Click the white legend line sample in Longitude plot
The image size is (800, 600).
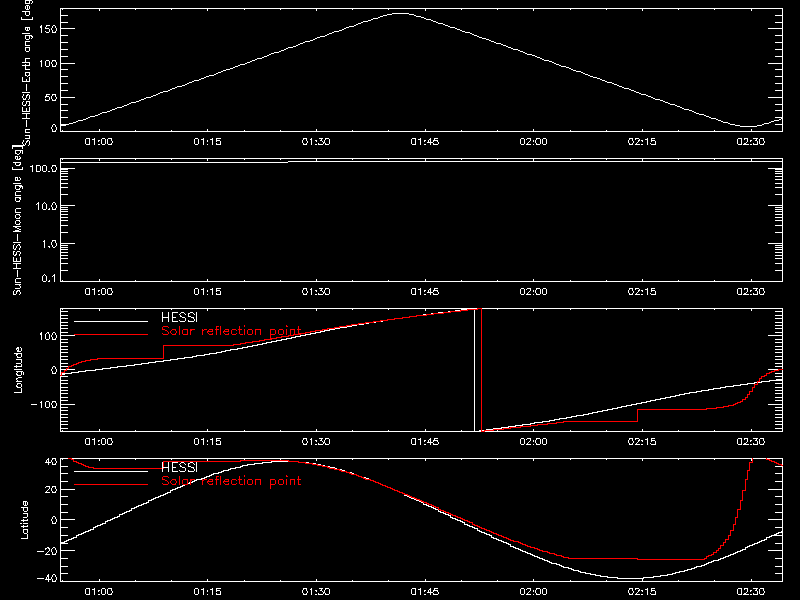click(x=111, y=321)
